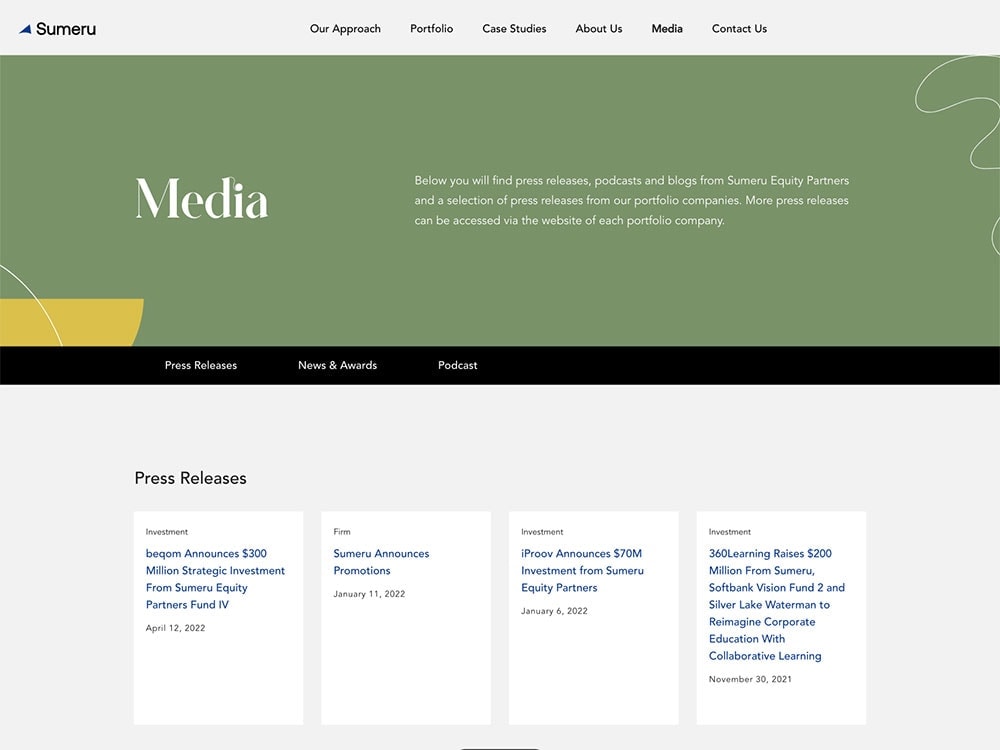Click the large Media page title

pos(202,198)
